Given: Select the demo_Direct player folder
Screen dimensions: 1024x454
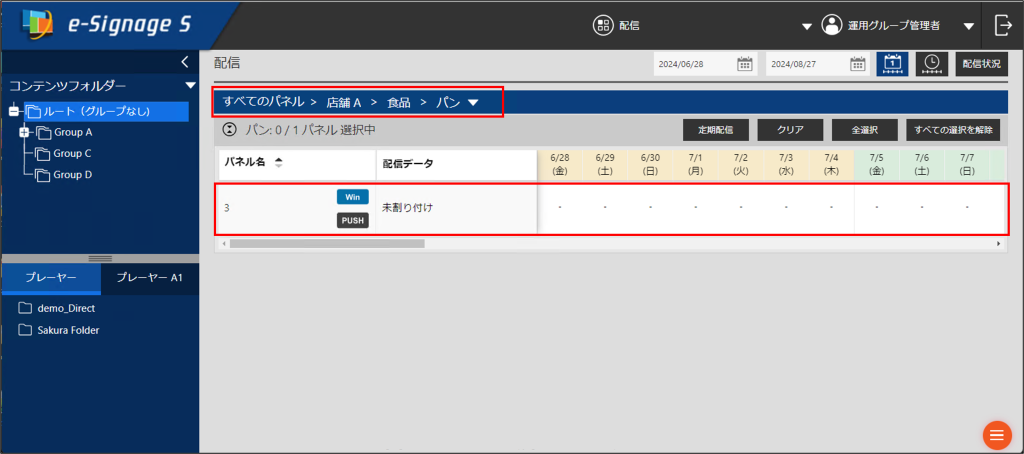Looking at the screenshot, I should (x=58, y=308).
